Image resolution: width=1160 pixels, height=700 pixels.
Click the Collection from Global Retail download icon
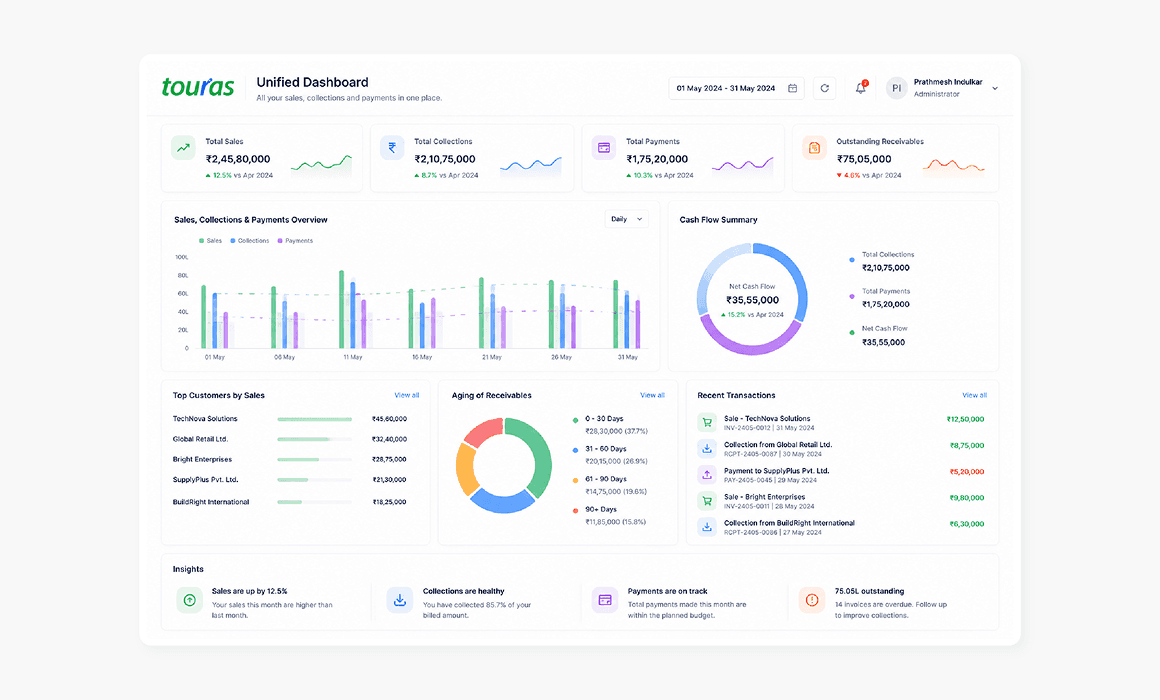point(707,448)
